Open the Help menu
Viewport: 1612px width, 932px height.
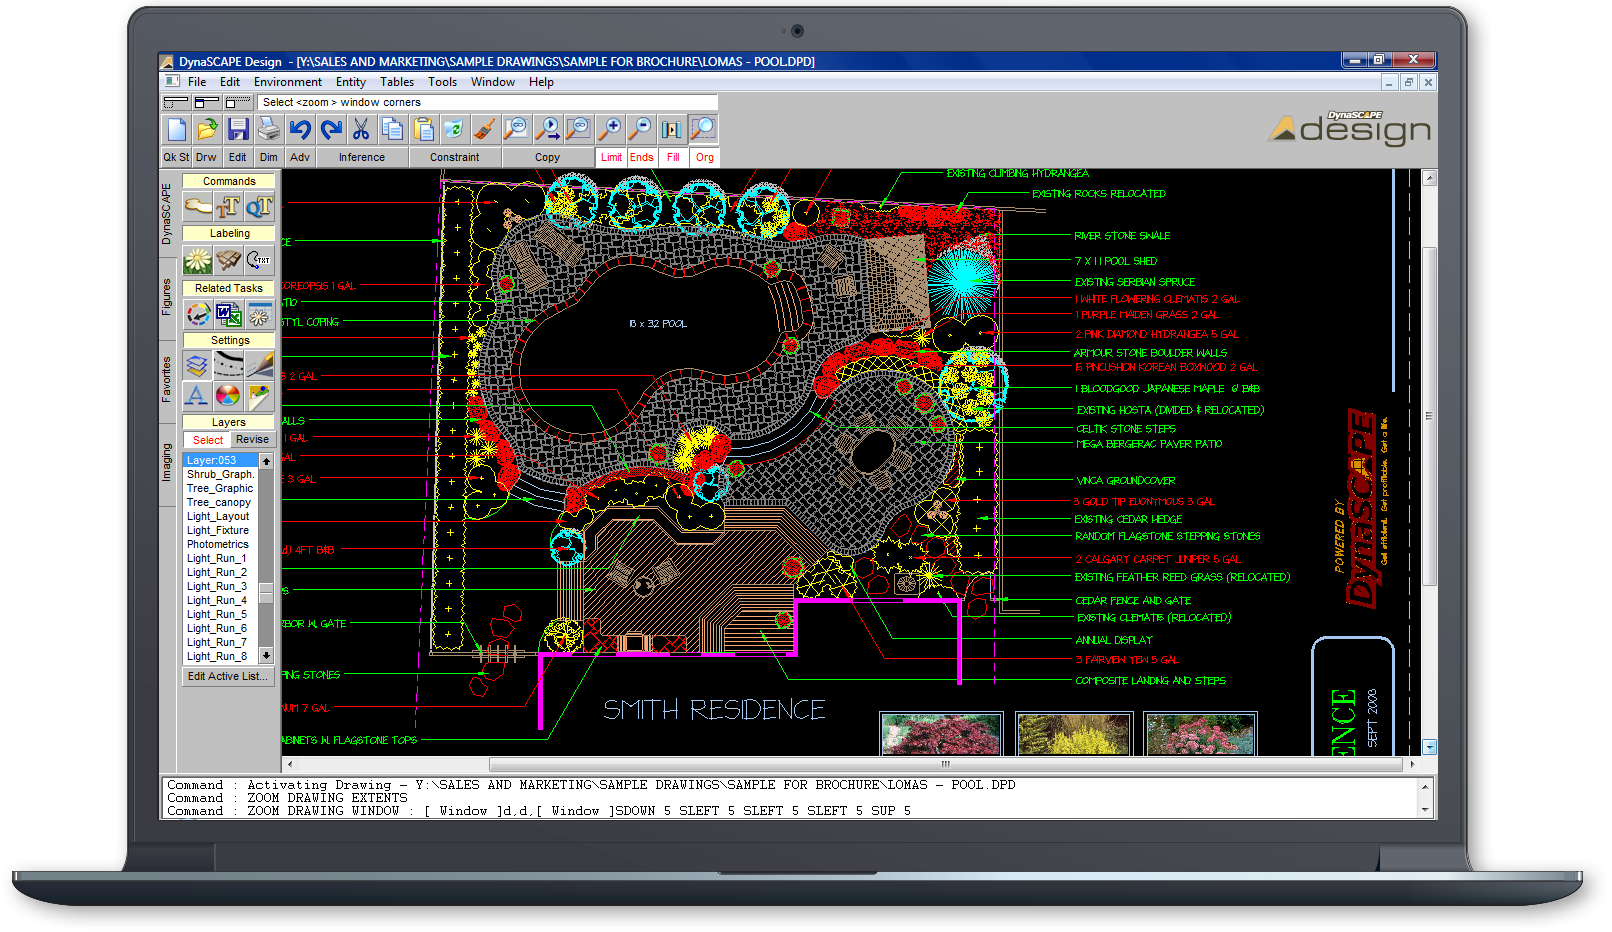pos(541,82)
